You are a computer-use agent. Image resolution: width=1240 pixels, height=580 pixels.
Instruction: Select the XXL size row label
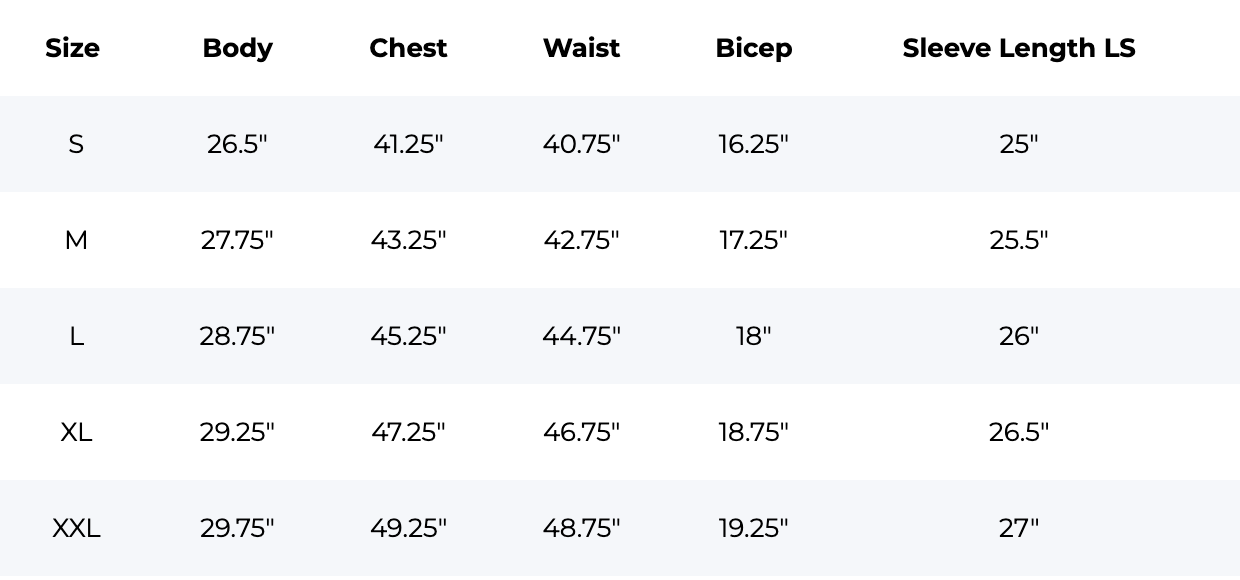(x=76, y=528)
